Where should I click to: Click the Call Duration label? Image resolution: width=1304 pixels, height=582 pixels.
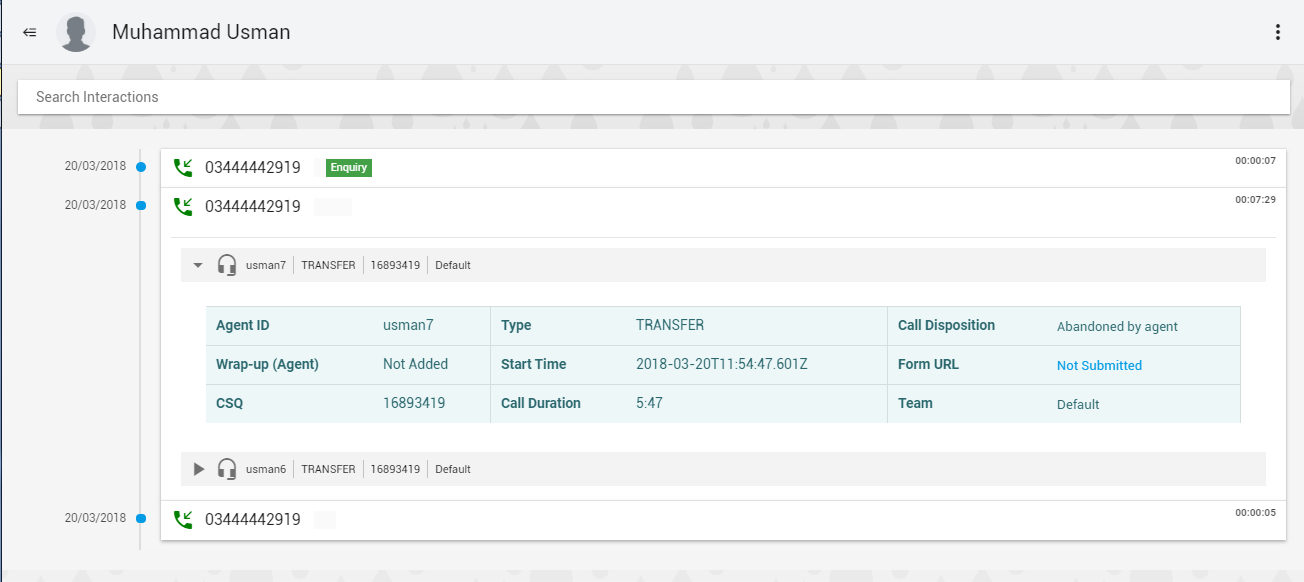pos(541,404)
